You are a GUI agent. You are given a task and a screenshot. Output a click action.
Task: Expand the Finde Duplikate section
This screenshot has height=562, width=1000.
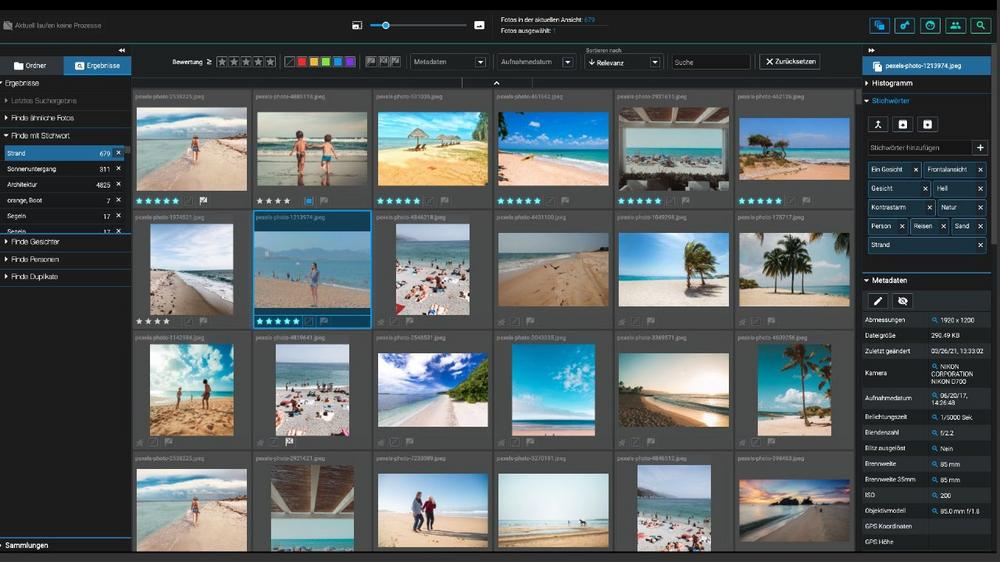[x=35, y=276]
